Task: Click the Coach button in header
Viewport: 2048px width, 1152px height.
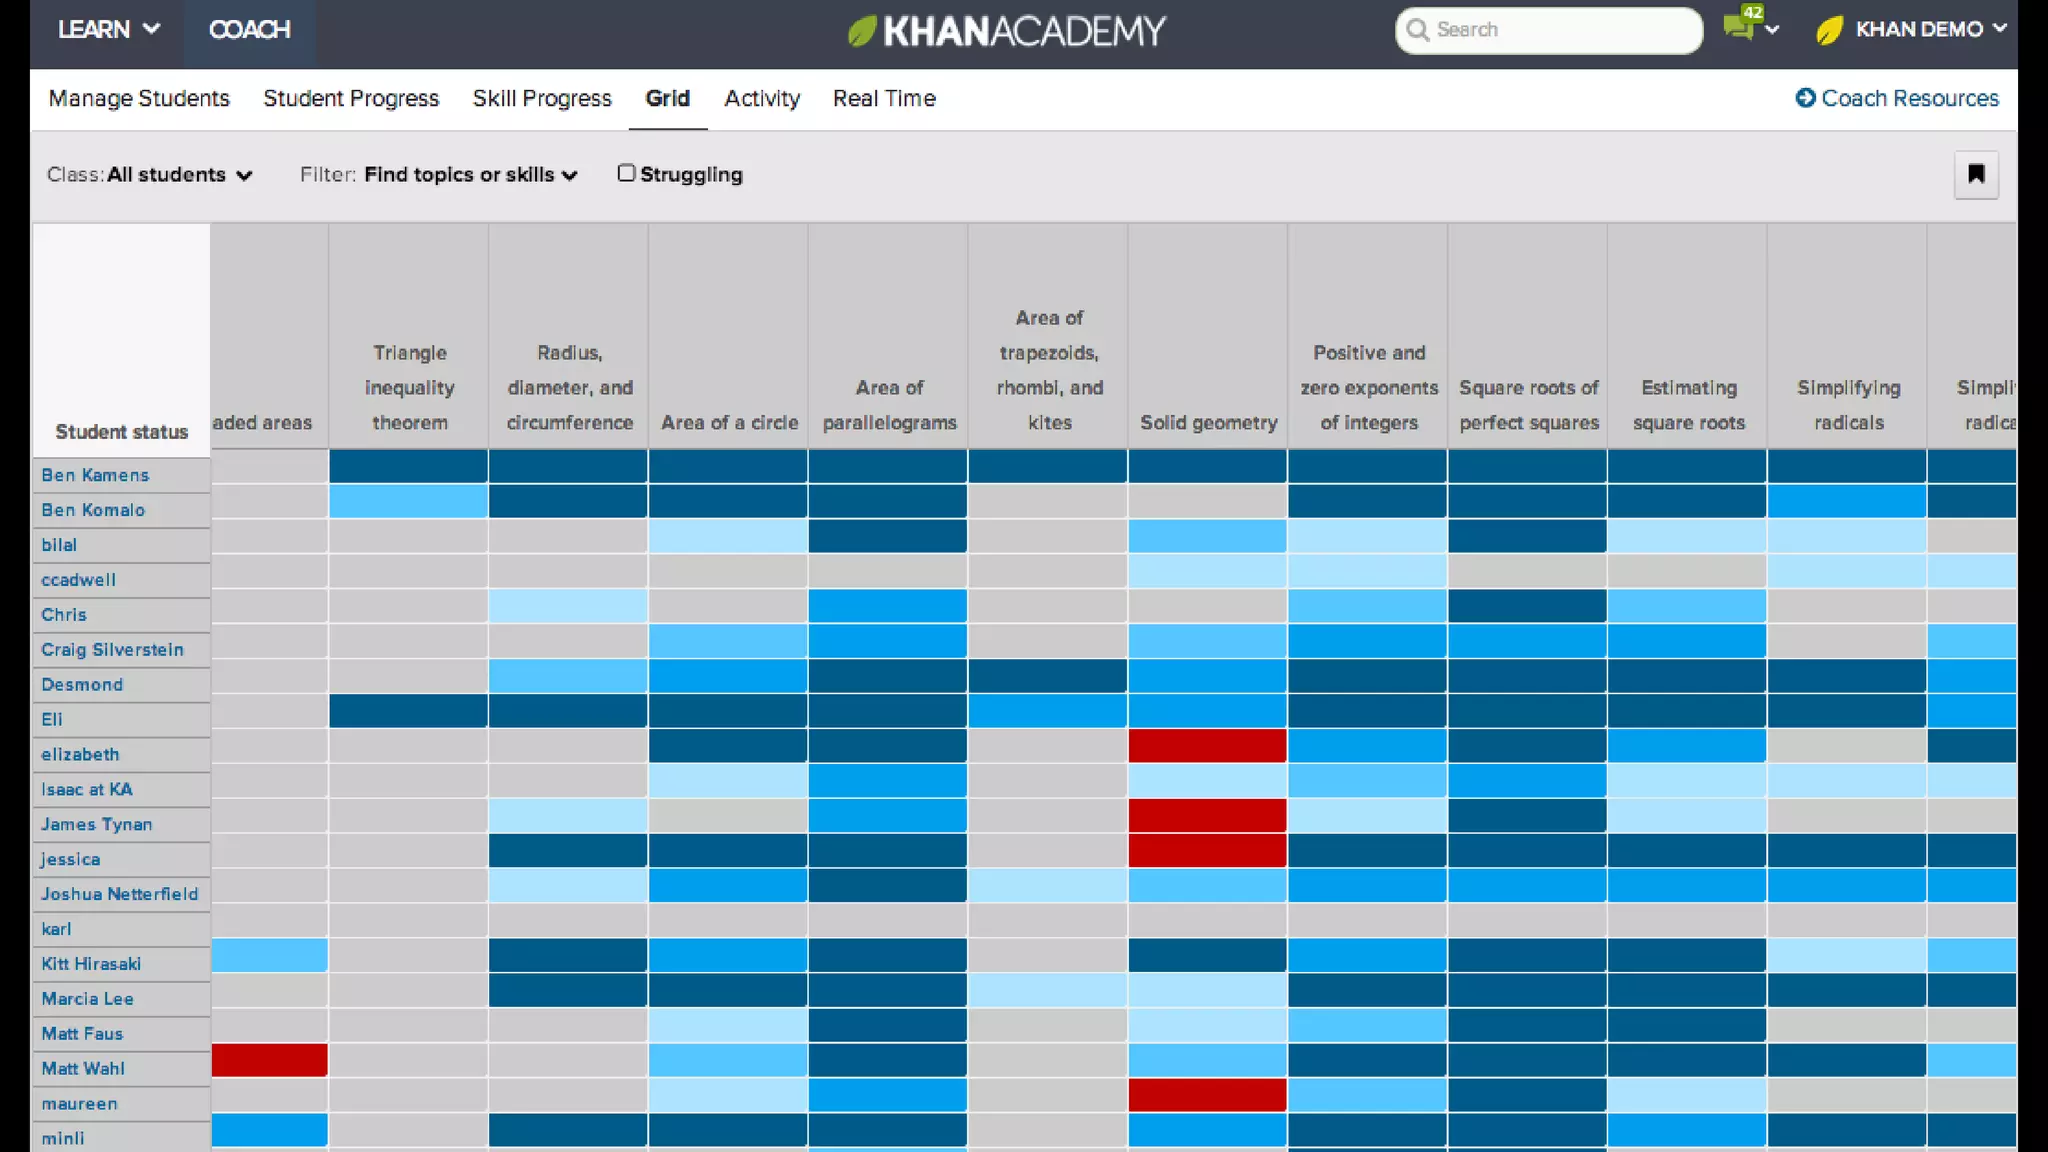Action: click(x=249, y=29)
